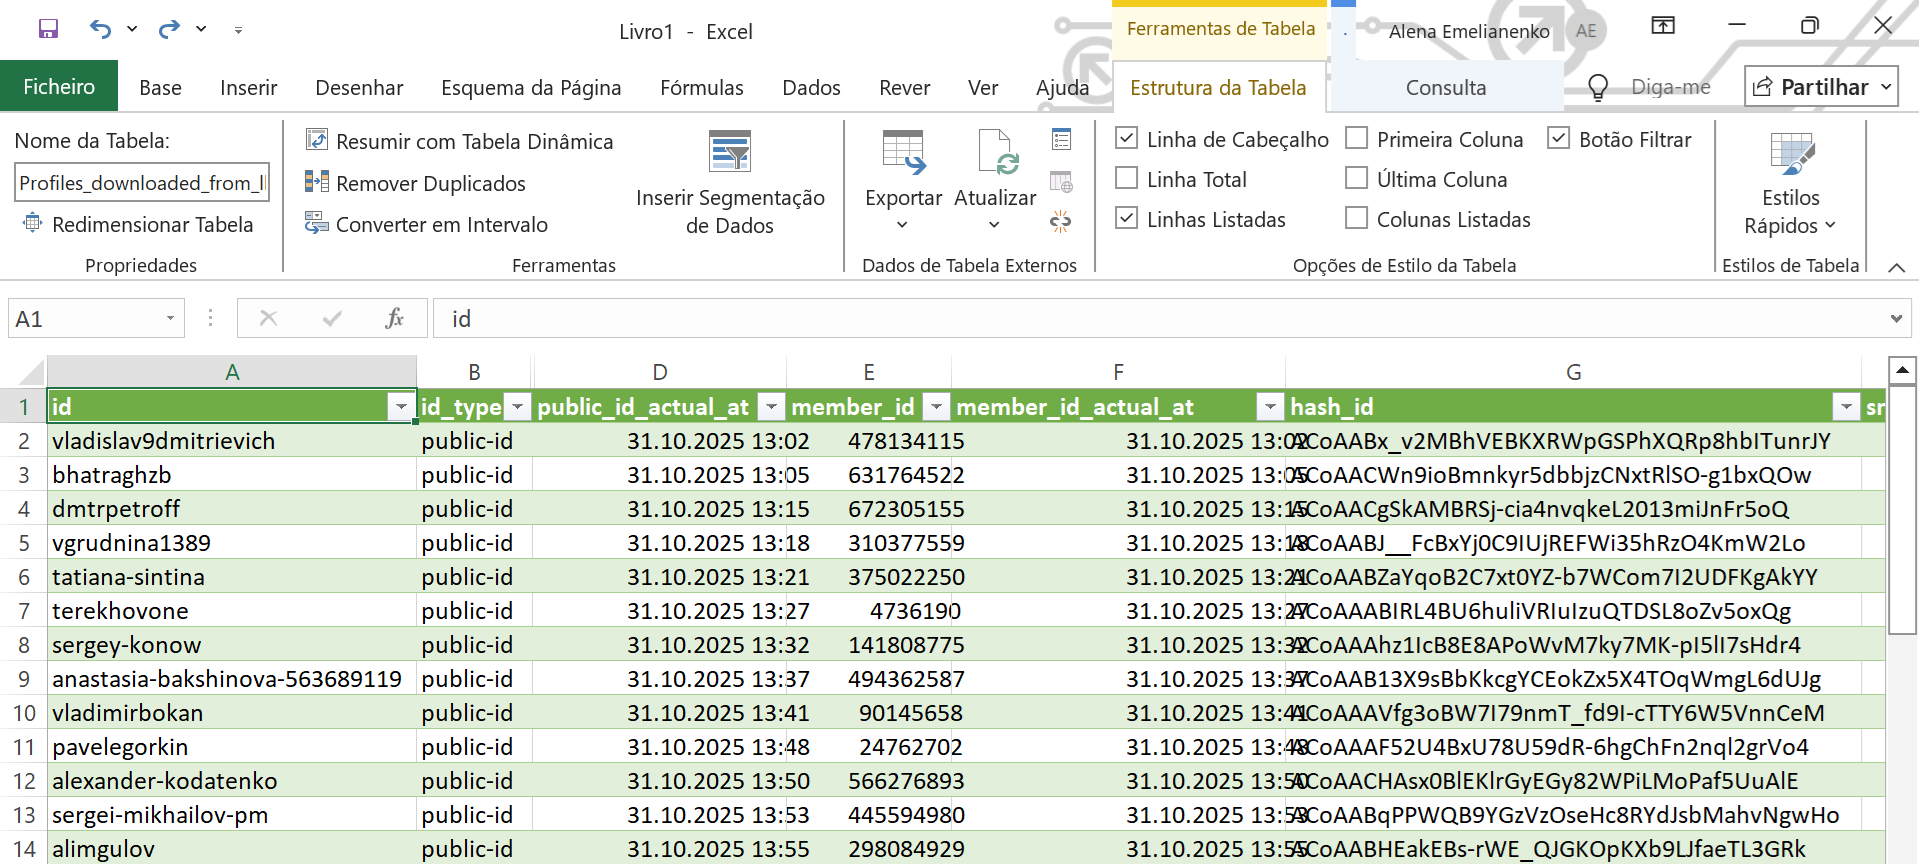Image resolution: width=1919 pixels, height=864 pixels.
Task: Click the Export table icon
Action: (903, 152)
